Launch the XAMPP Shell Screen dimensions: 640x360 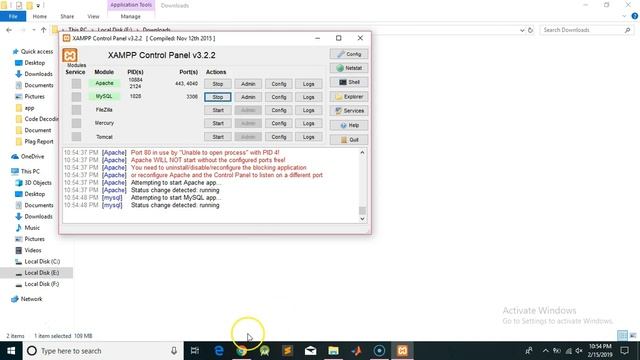pos(349,82)
